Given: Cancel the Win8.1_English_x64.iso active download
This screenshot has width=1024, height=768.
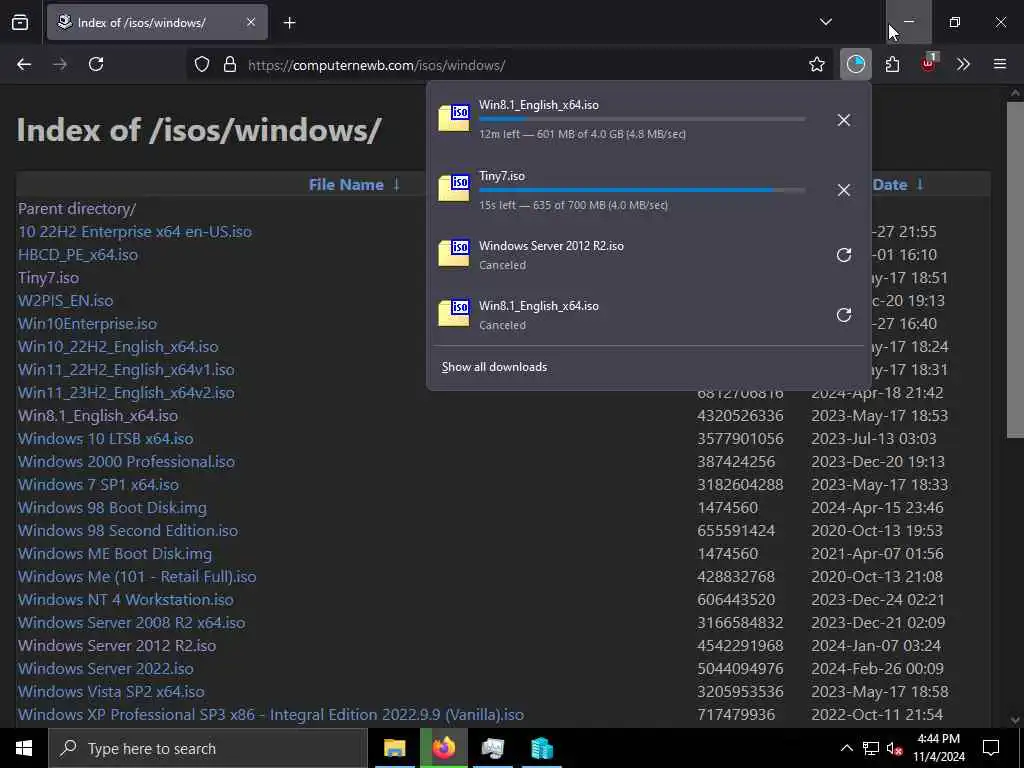Looking at the screenshot, I should tap(844, 120).
